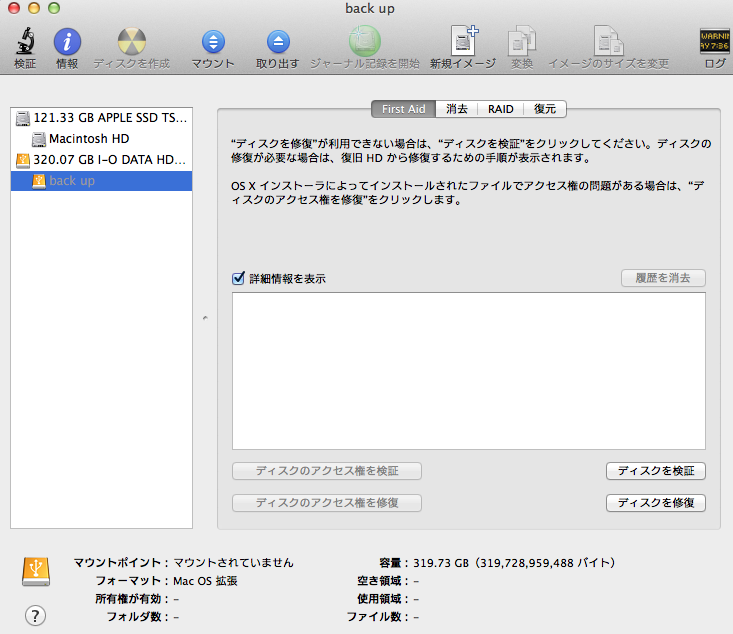Switch to the 復元 tab
The width and height of the screenshot is (733, 634).
point(544,109)
